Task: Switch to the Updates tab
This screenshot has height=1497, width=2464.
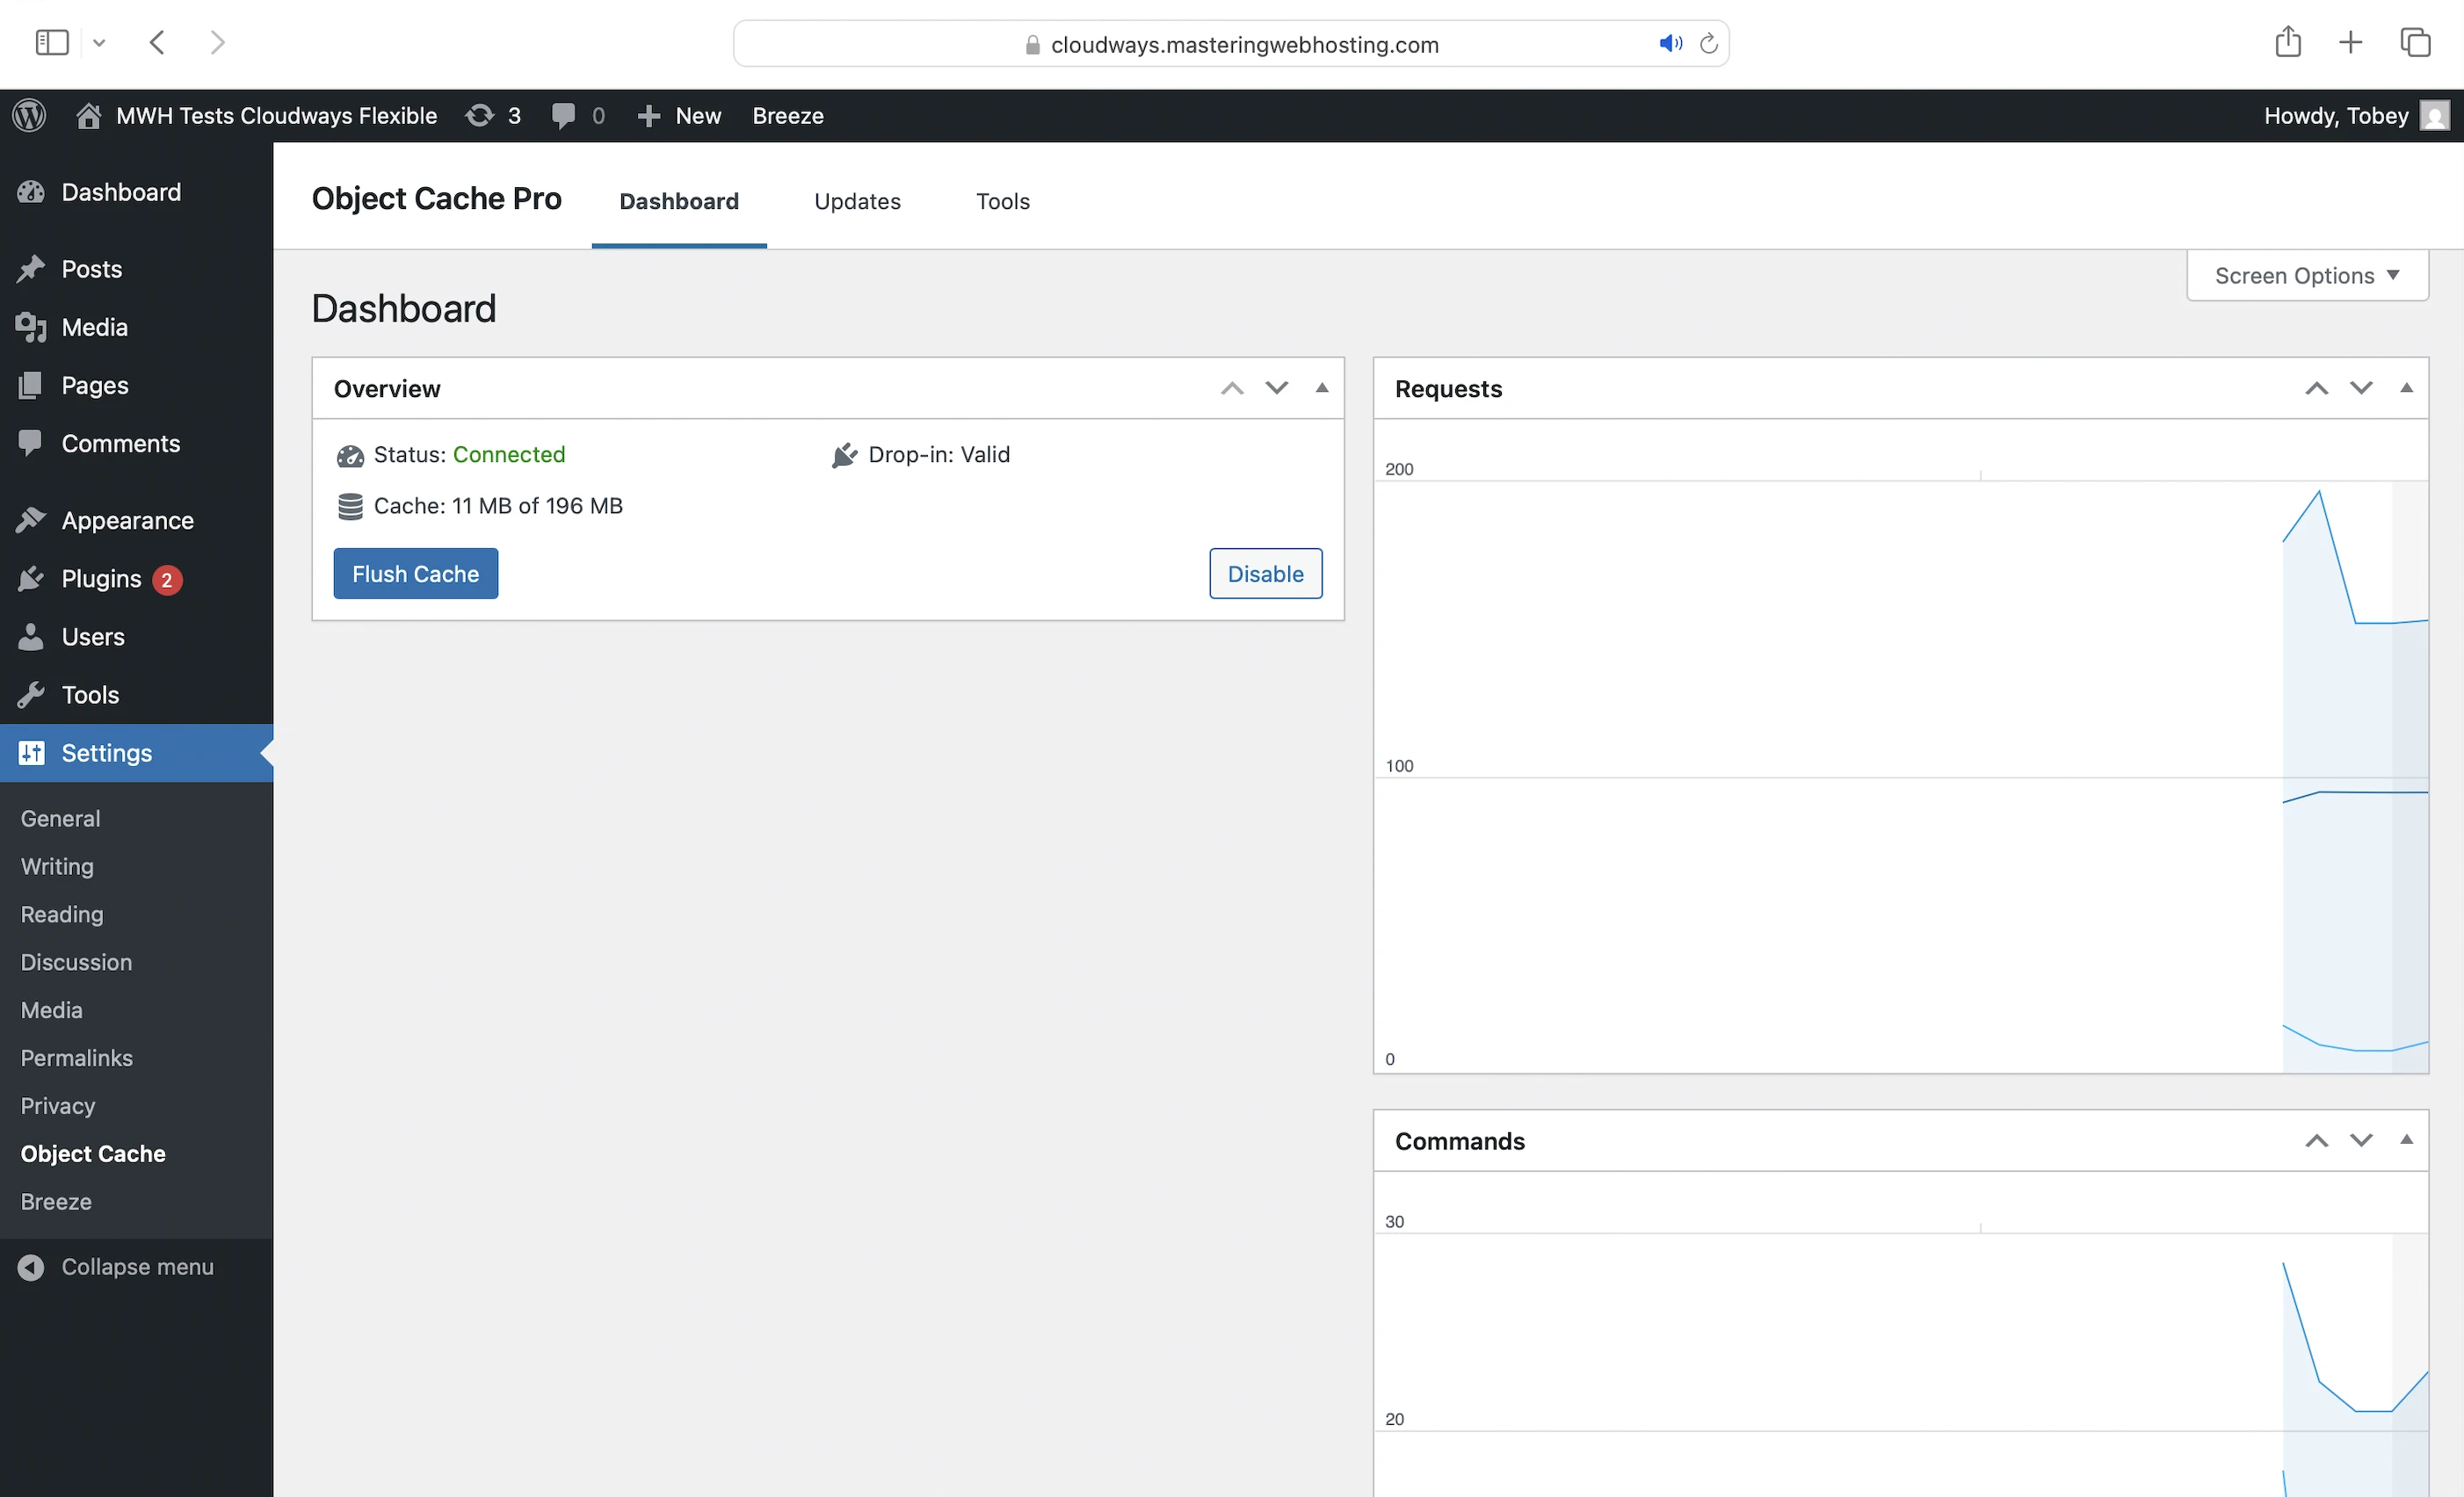Action: pyautogui.click(x=857, y=201)
